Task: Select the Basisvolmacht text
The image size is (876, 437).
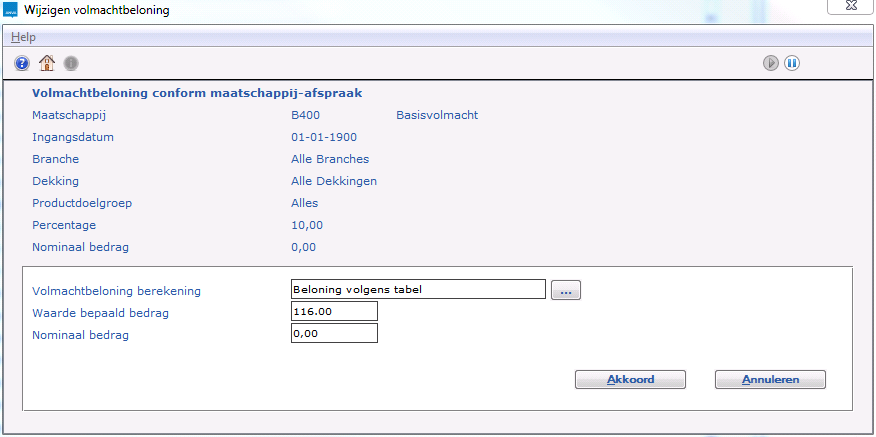Action: tap(437, 115)
